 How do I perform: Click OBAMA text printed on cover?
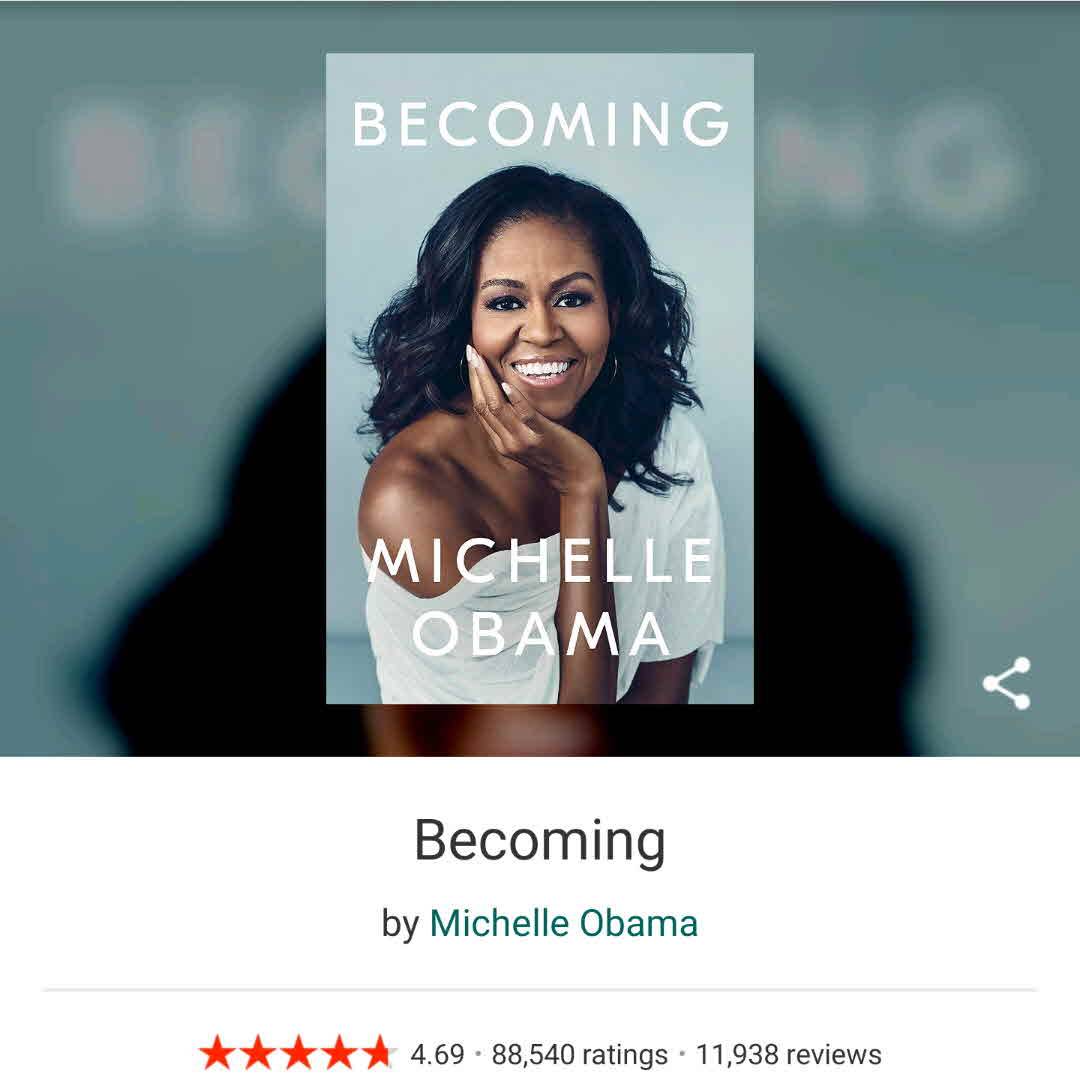tap(541, 634)
